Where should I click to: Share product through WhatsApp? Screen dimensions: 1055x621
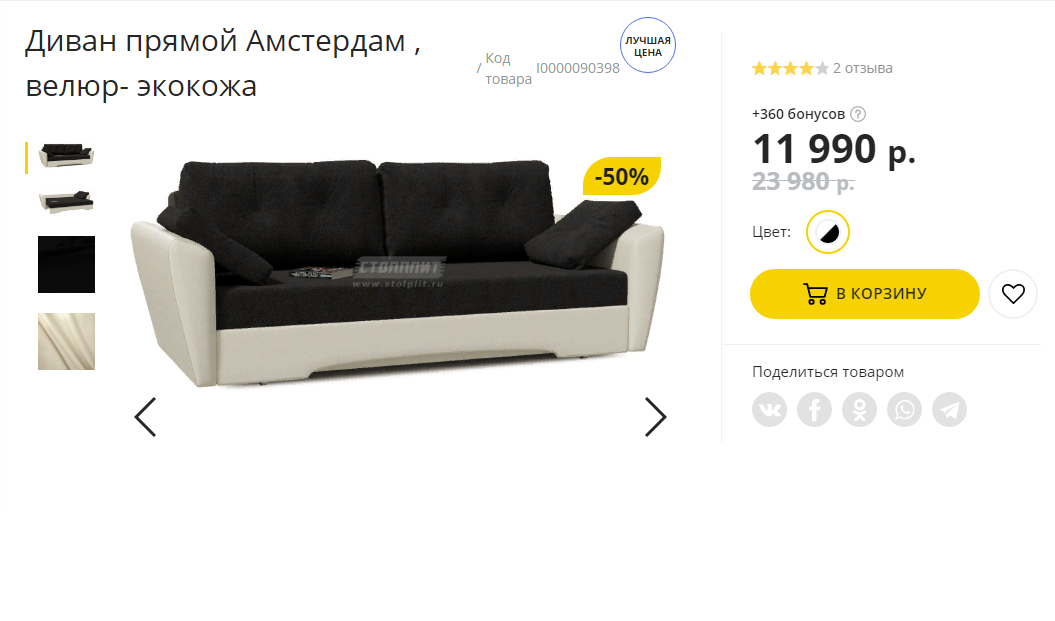[904, 409]
